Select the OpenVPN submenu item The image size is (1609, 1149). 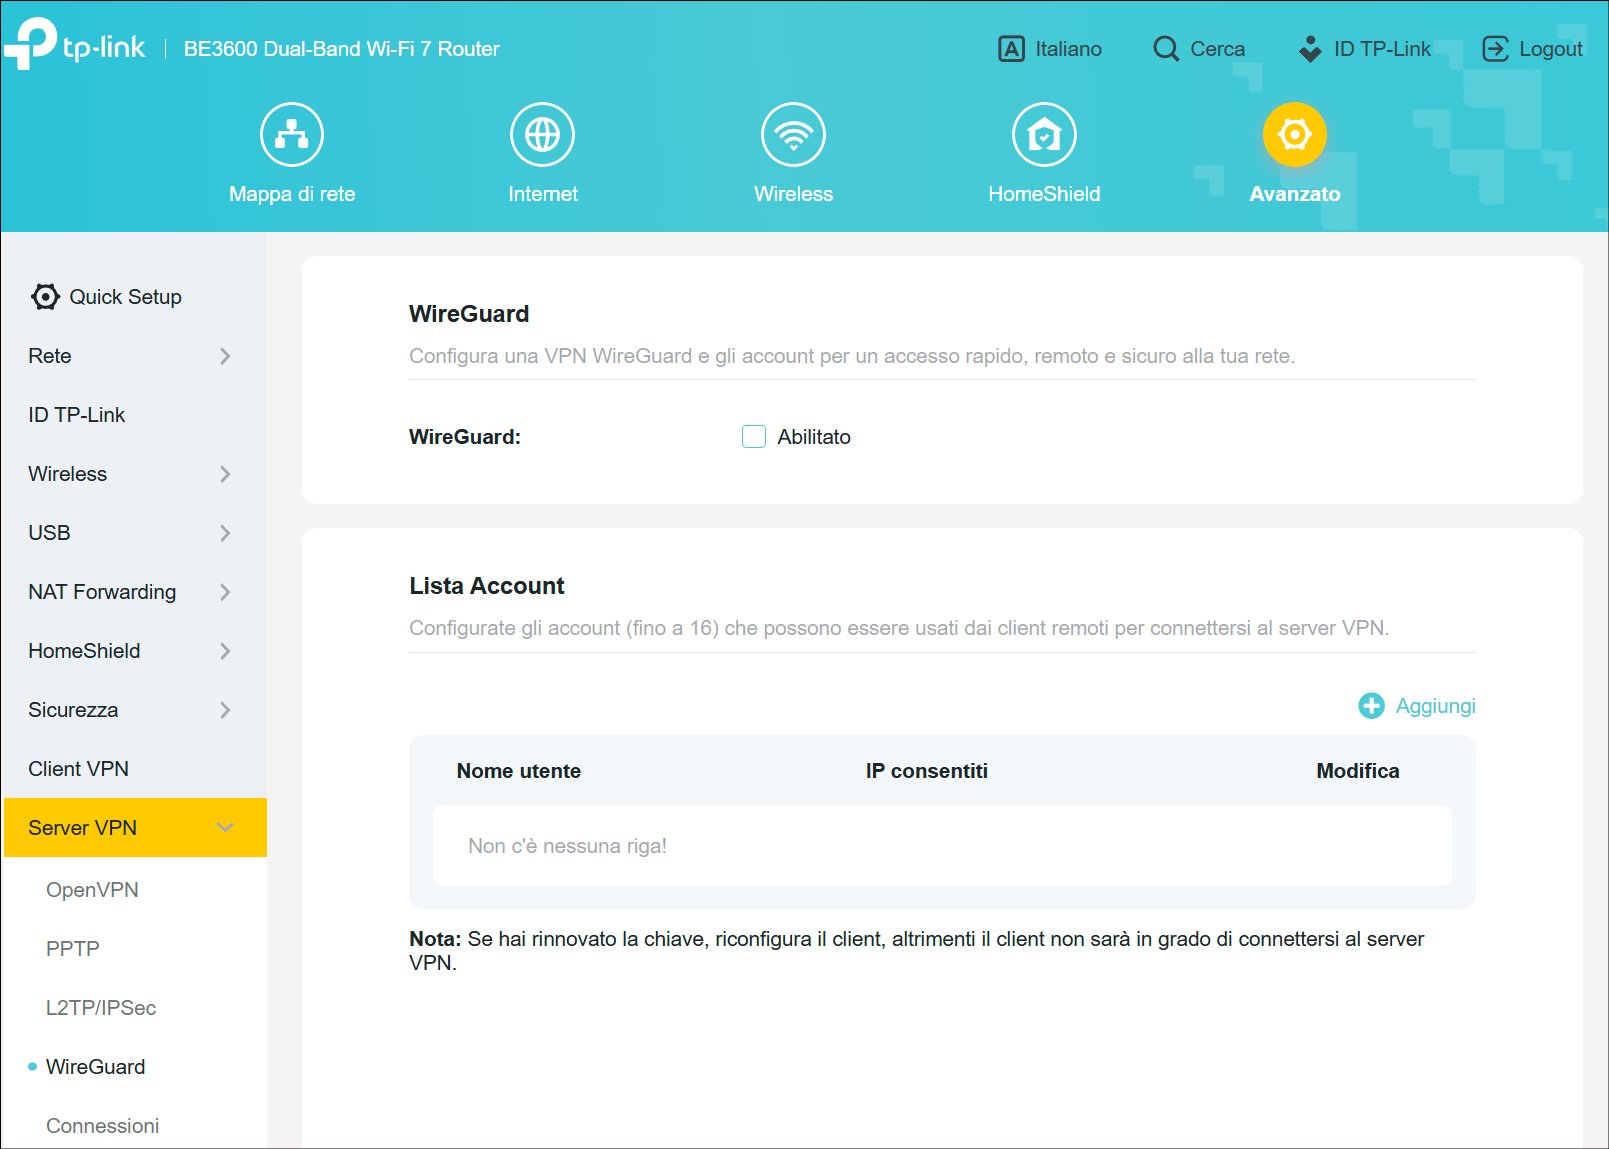click(92, 890)
